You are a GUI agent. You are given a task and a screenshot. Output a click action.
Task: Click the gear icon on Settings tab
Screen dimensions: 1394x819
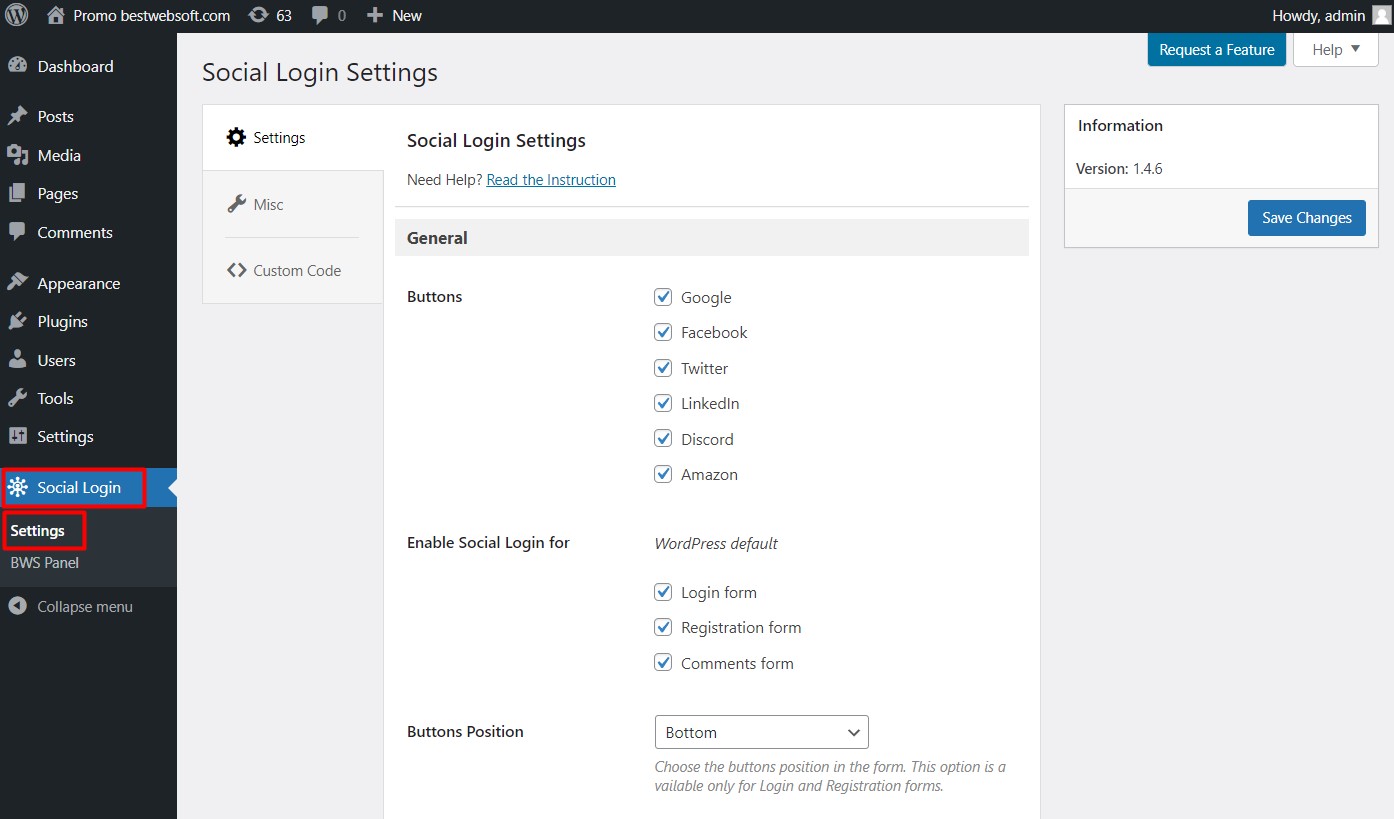[x=236, y=137]
